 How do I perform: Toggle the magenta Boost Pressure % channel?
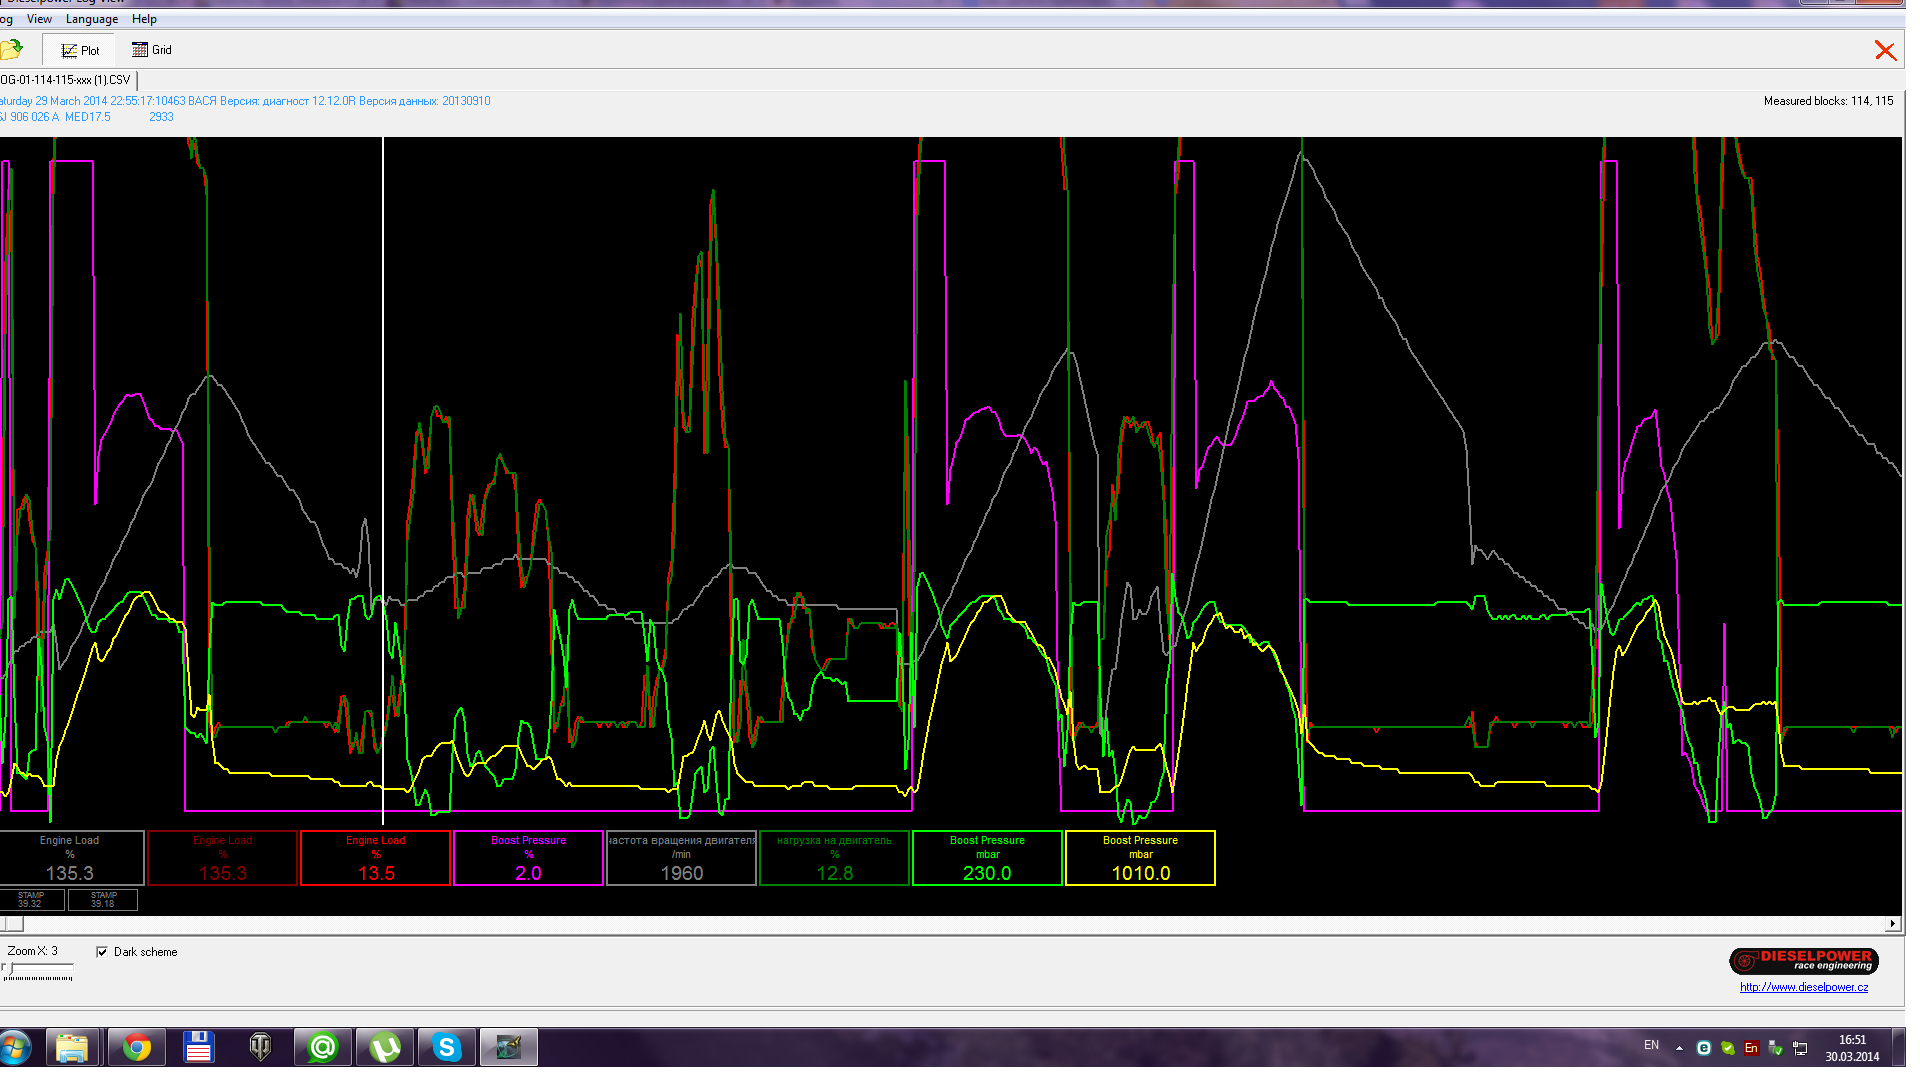(528, 858)
